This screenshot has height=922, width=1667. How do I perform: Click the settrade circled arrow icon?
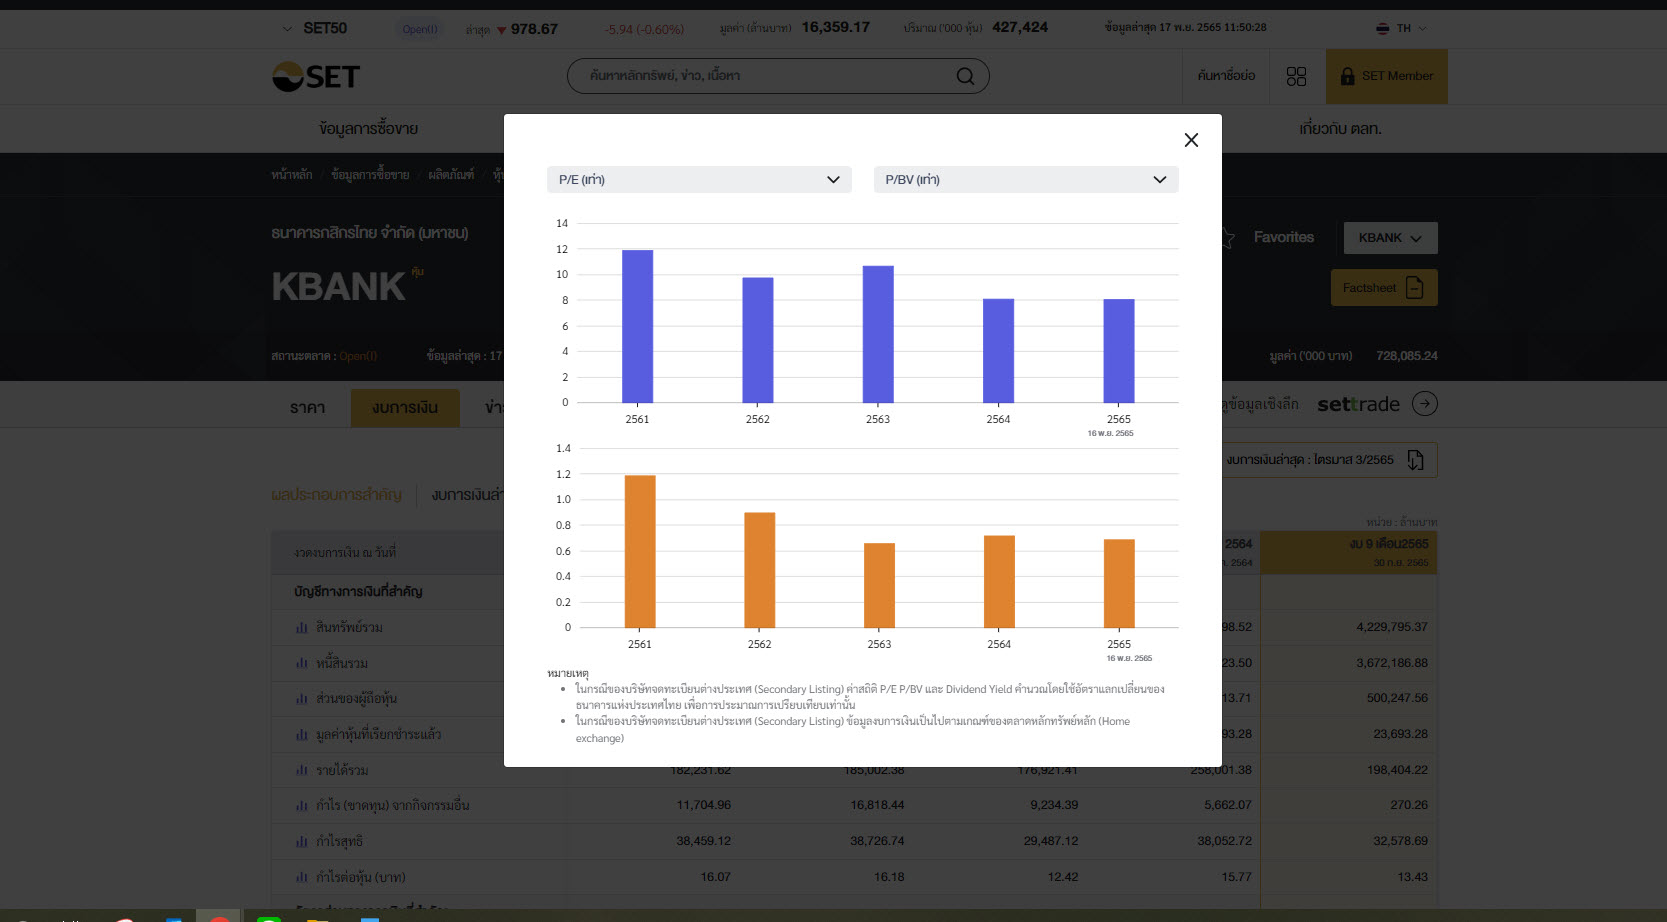[1424, 404]
